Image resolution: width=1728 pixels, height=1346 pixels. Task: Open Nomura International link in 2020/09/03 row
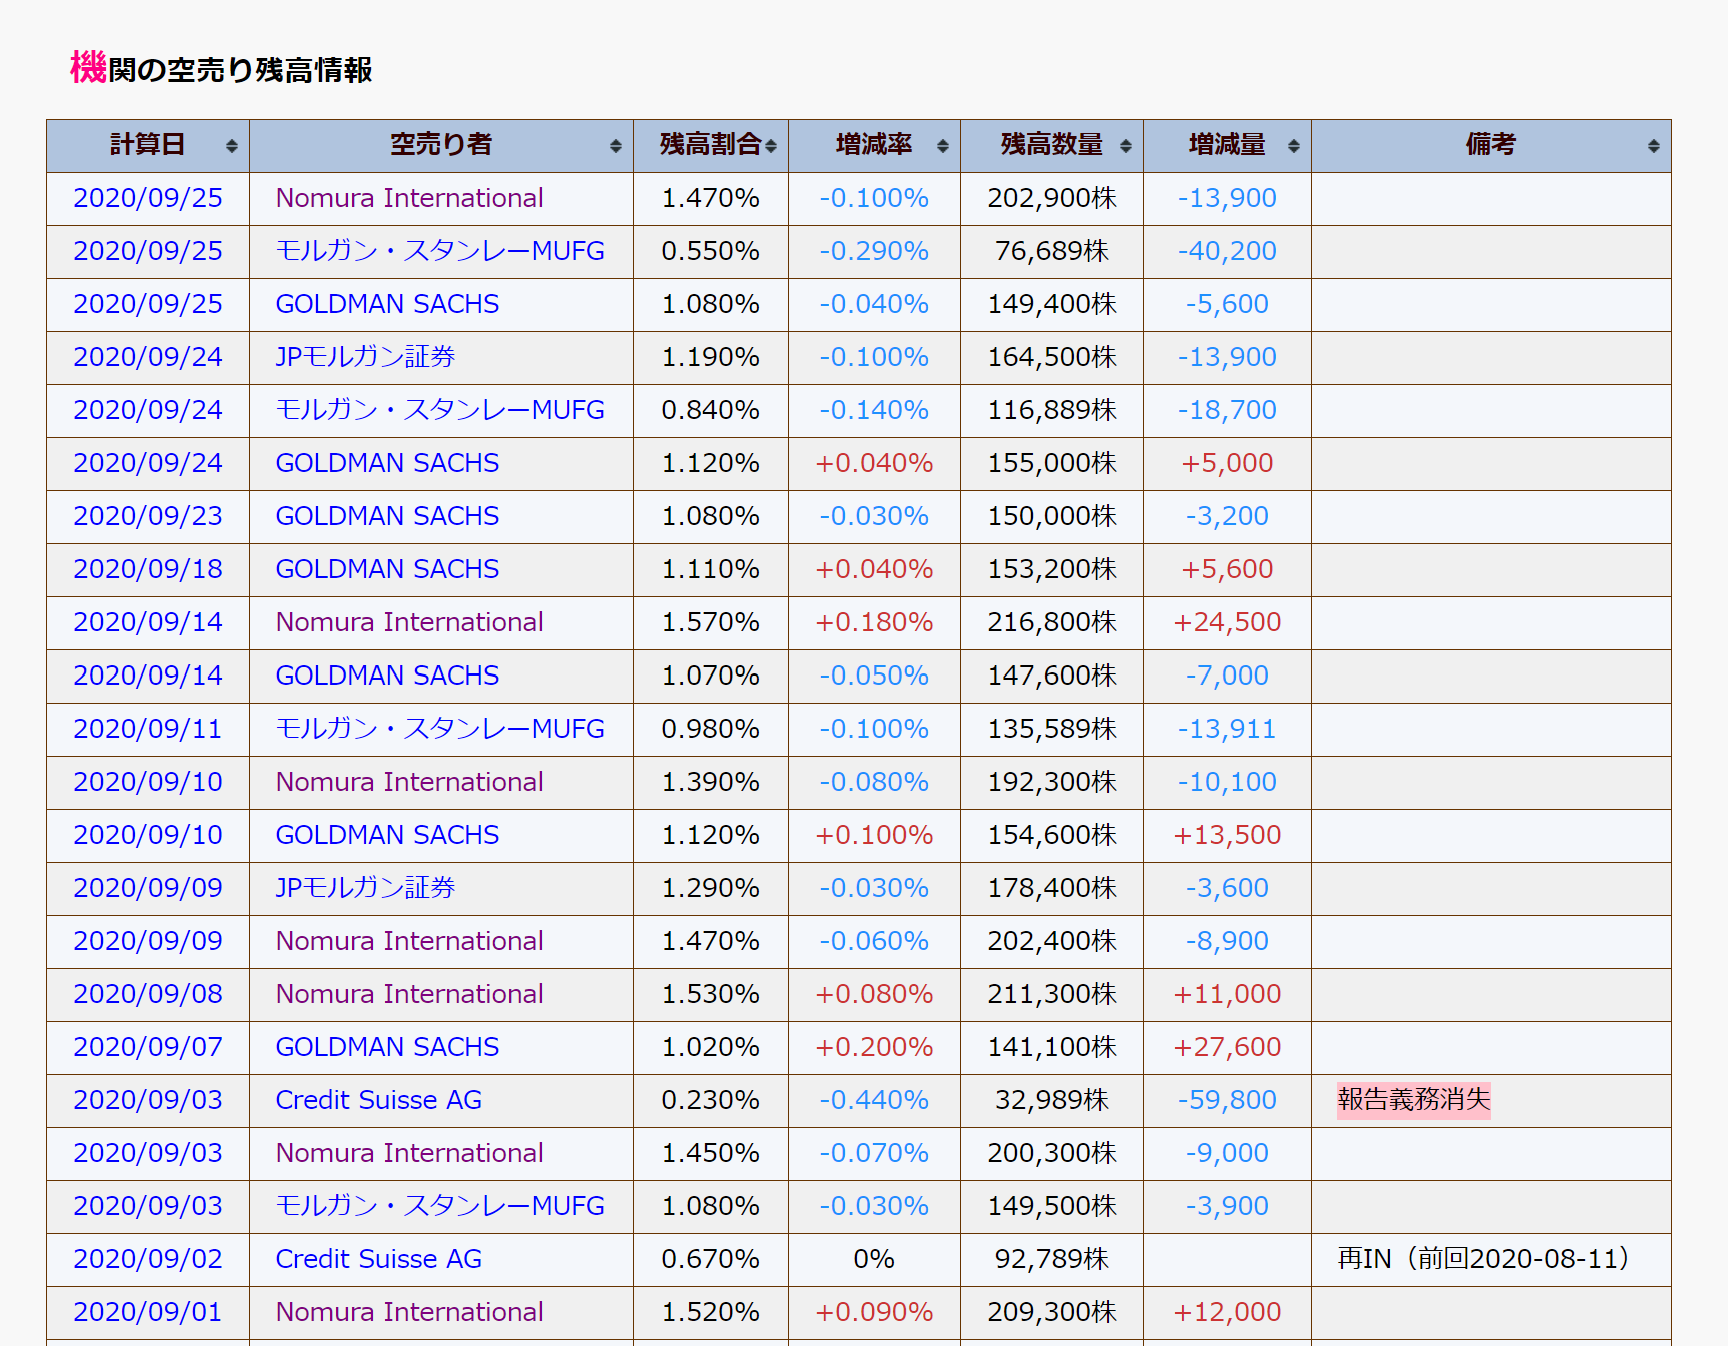coord(409,1153)
